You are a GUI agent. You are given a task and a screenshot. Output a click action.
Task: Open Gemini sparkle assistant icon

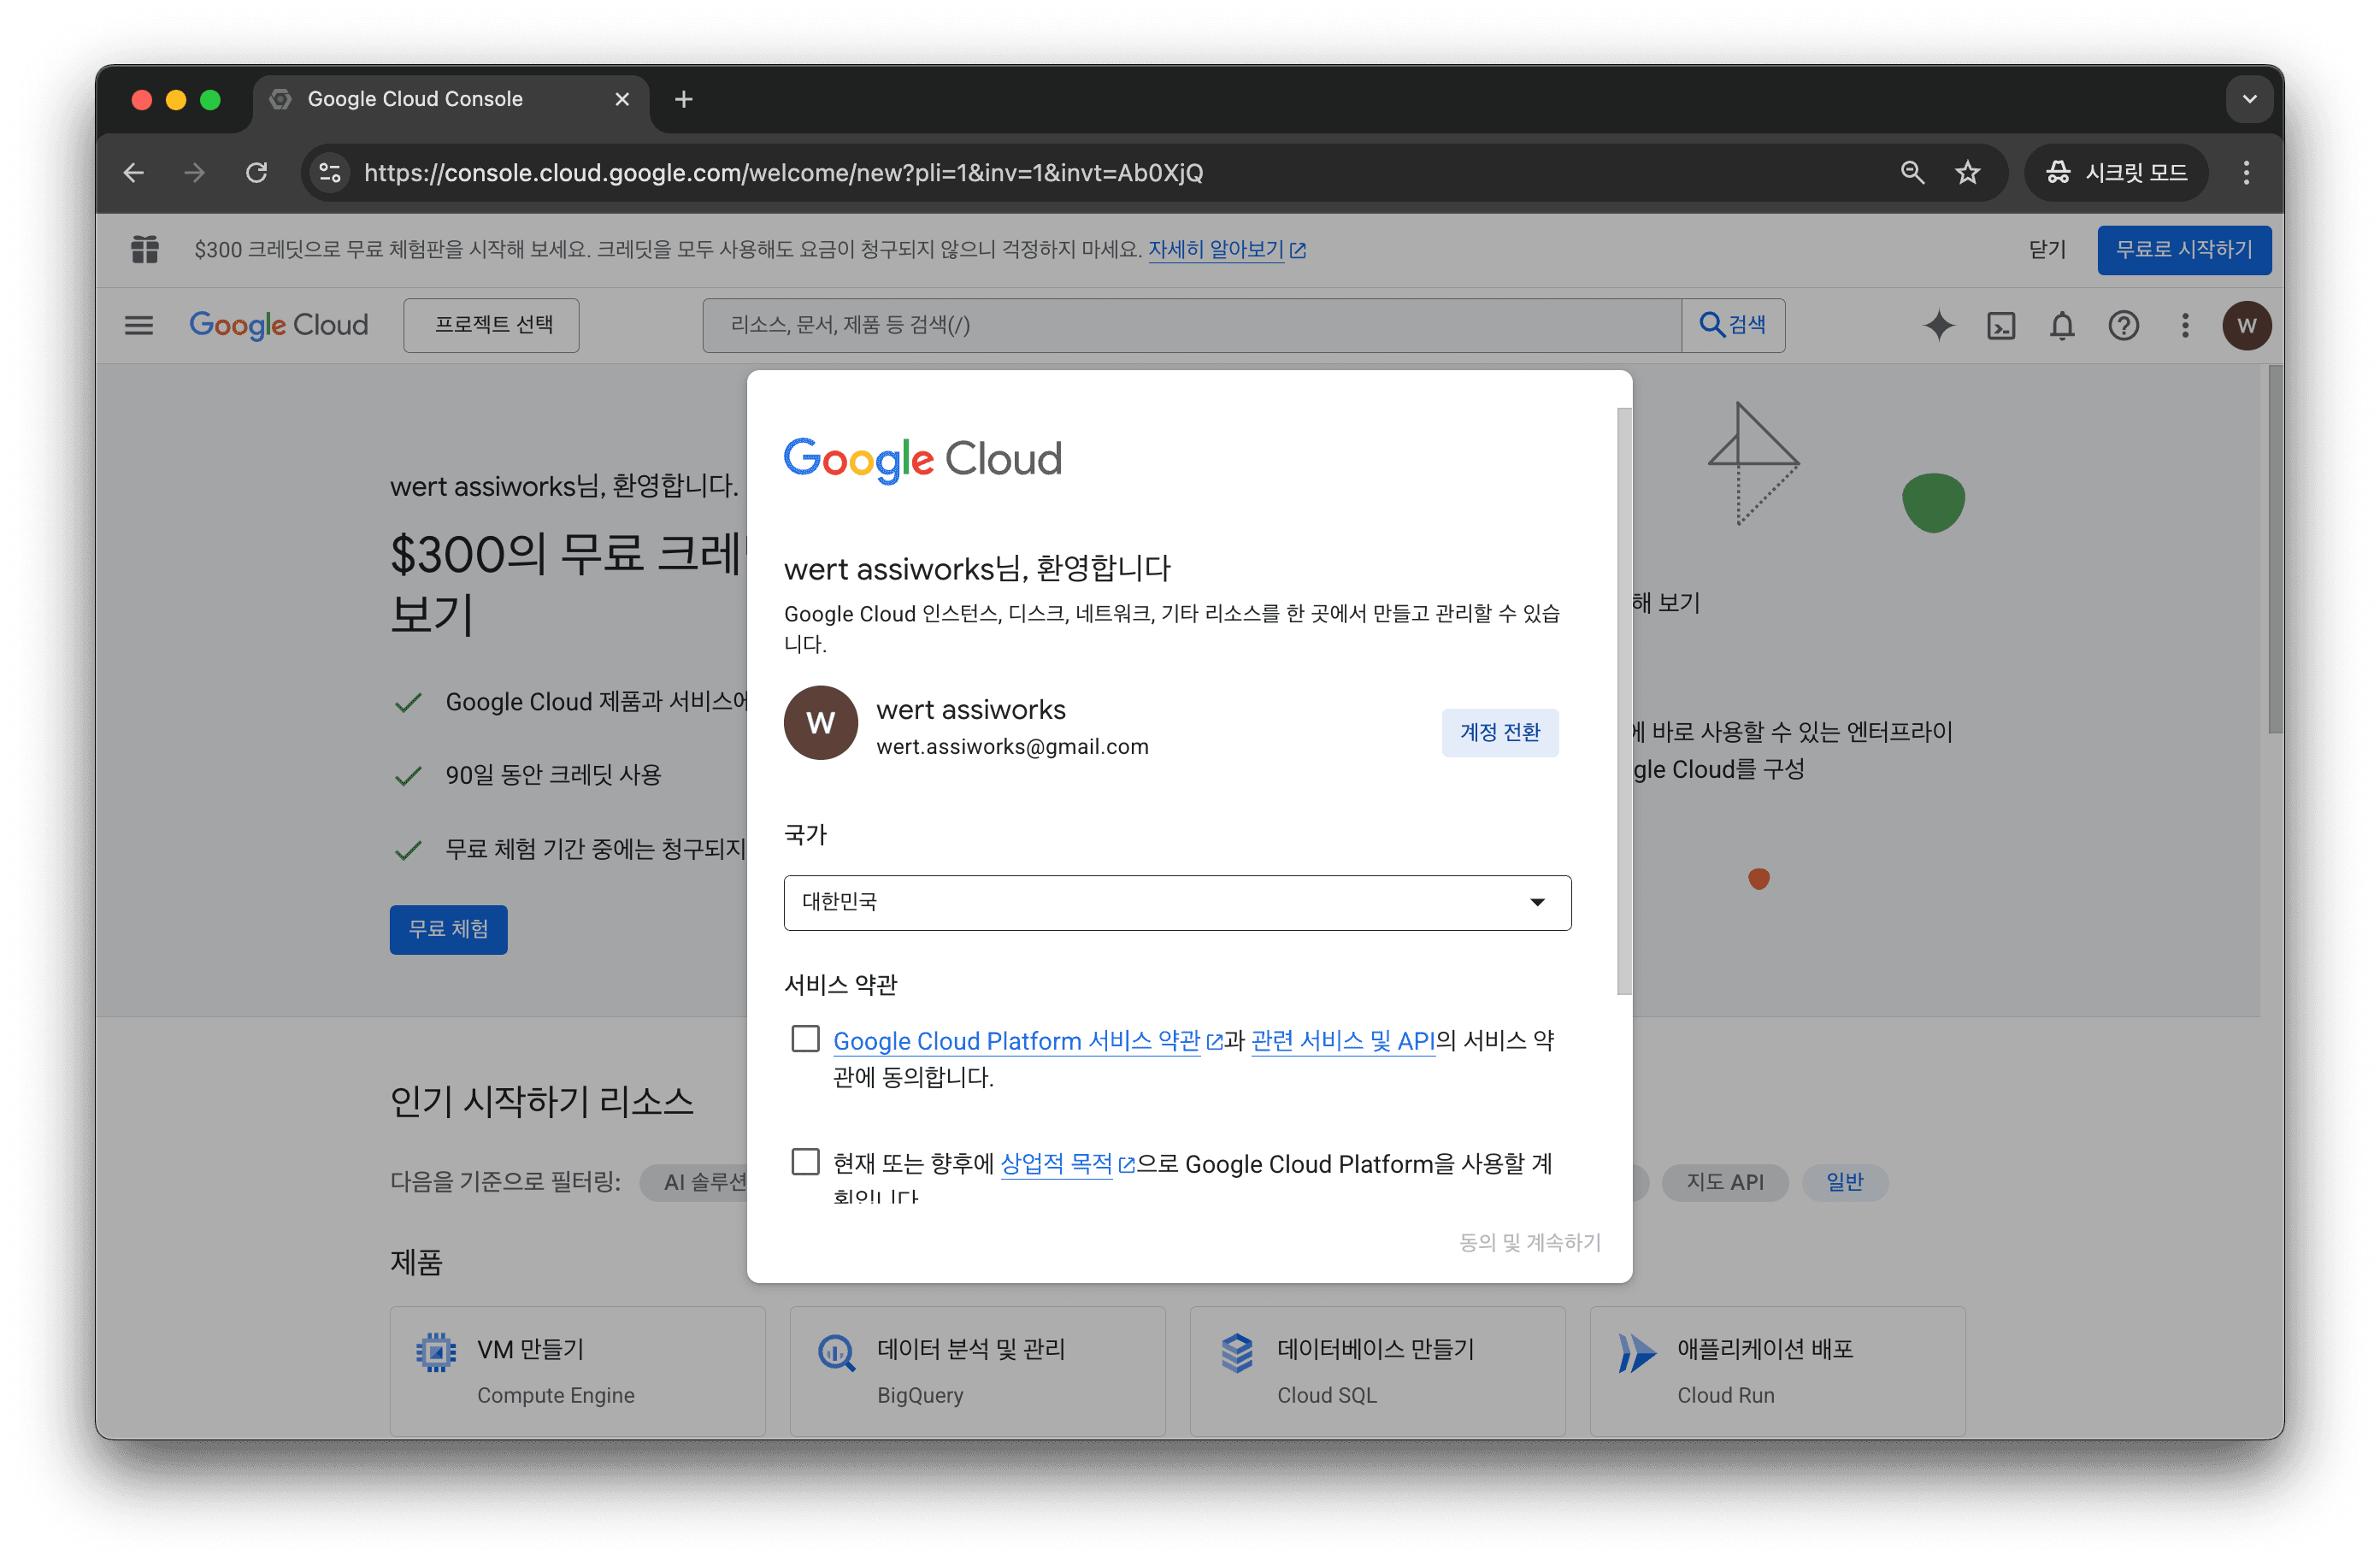pyautogui.click(x=1938, y=326)
